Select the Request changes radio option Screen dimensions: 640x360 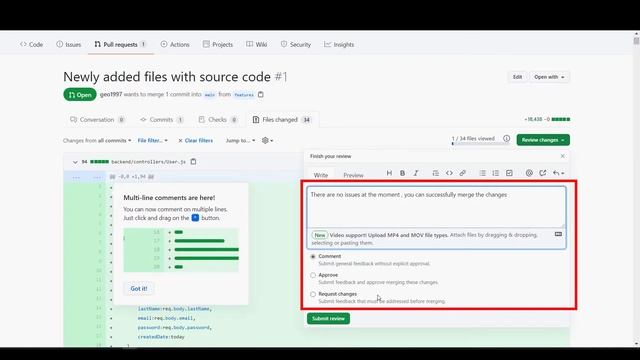click(313, 294)
